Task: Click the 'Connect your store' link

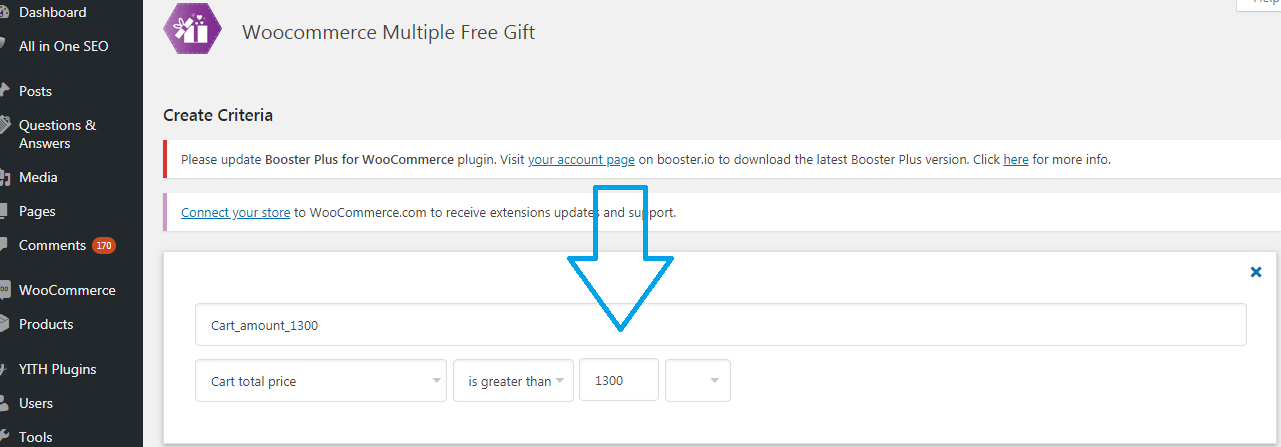Action: coord(236,213)
